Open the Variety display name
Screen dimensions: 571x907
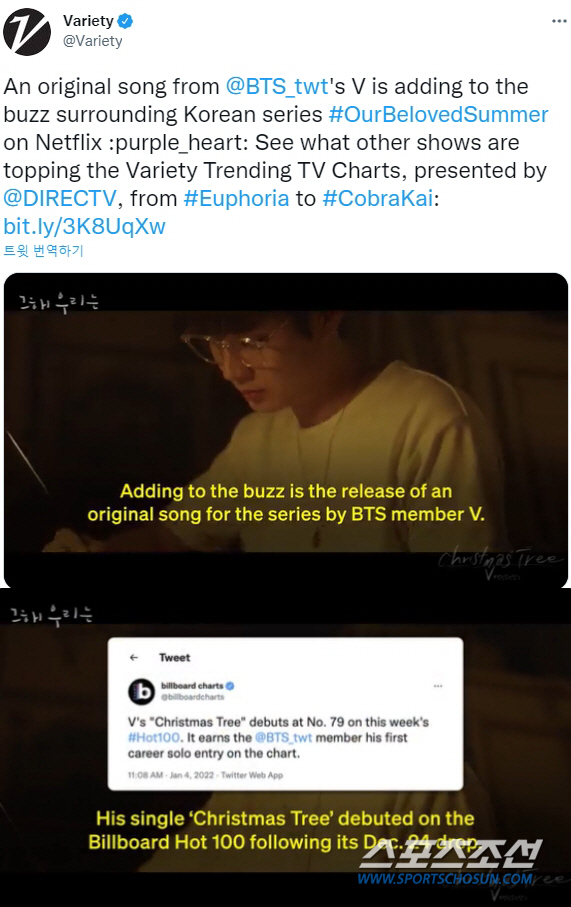(x=88, y=21)
